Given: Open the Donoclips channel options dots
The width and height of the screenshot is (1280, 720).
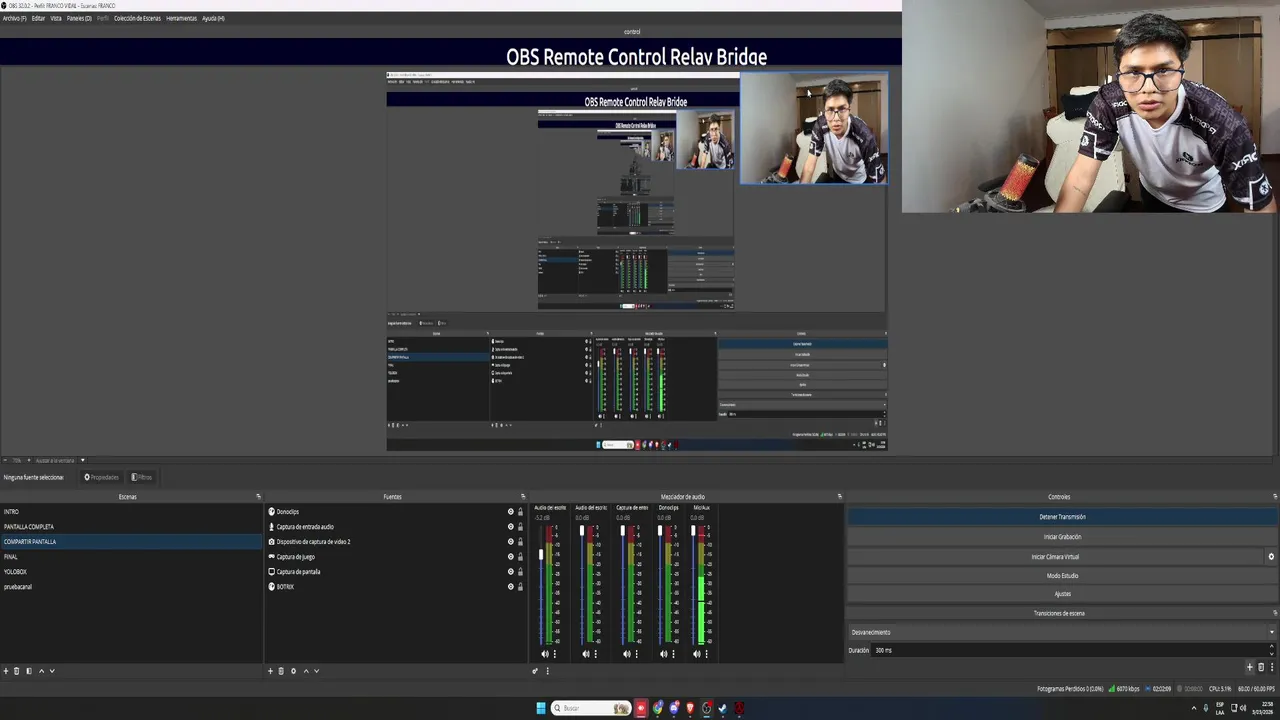Looking at the screenshot, I should coord(673,654).
